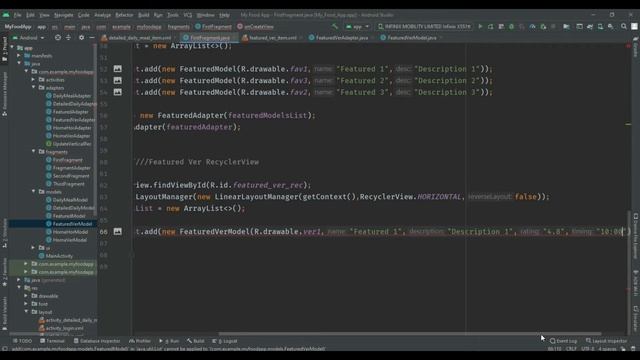The width and height of the screenshot is (640, 360).
Task: Expand the drawable folder arrow
Action: coord(26,296)
